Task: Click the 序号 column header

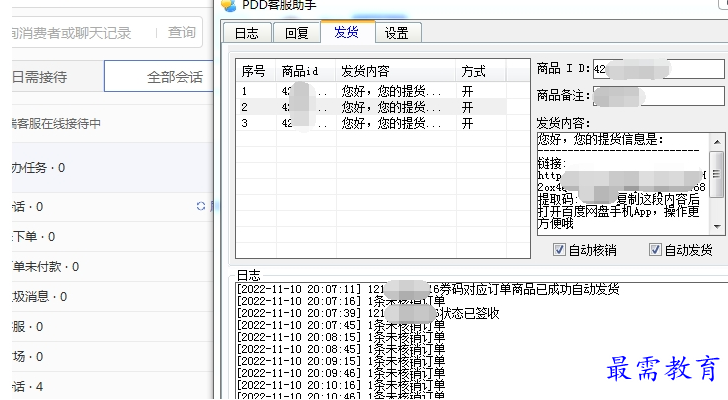Action: click(256, 71)
